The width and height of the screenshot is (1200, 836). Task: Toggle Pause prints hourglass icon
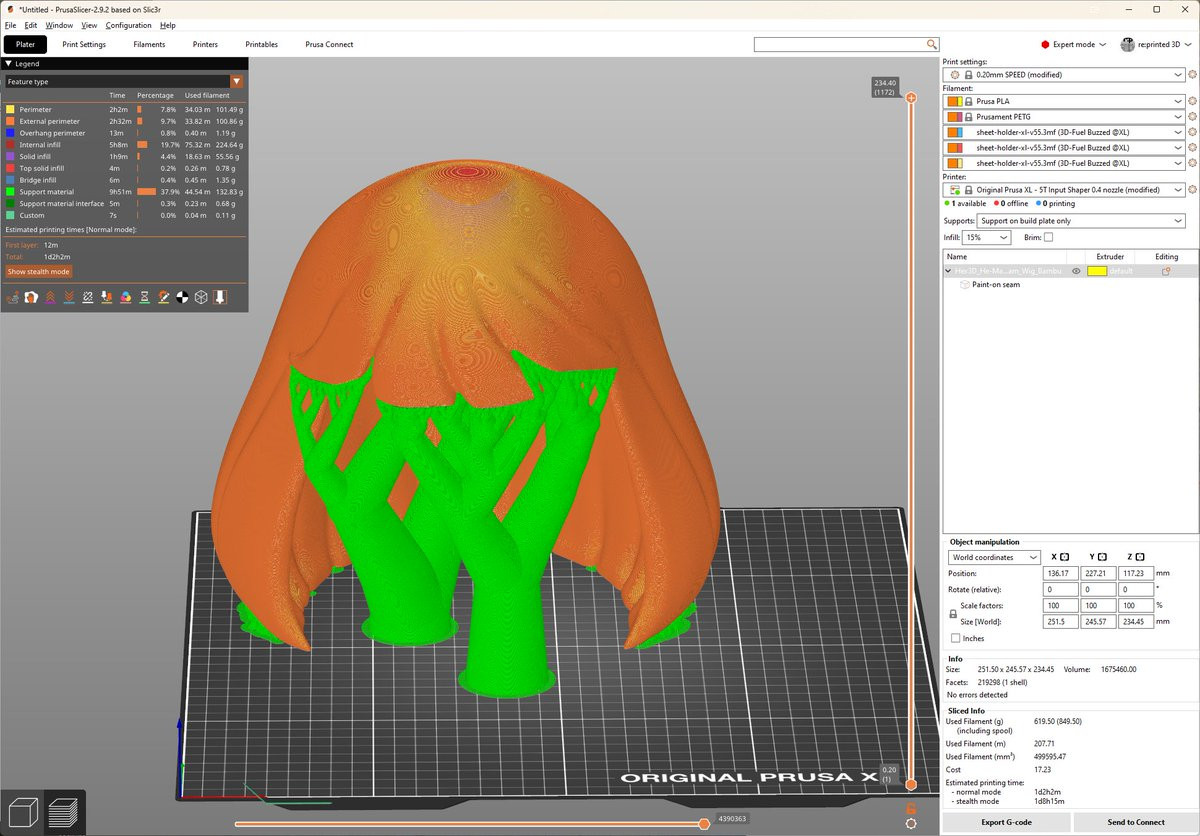(145, 297)
